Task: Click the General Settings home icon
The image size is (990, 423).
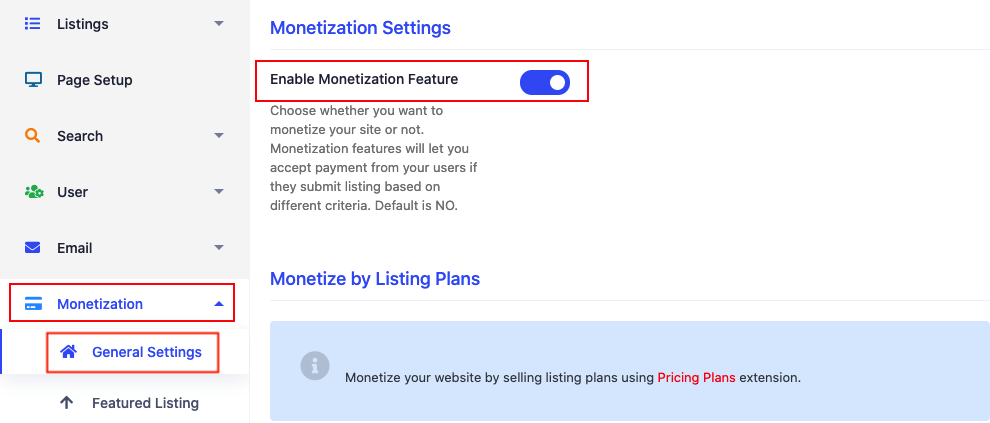Action: coord(68,352)
